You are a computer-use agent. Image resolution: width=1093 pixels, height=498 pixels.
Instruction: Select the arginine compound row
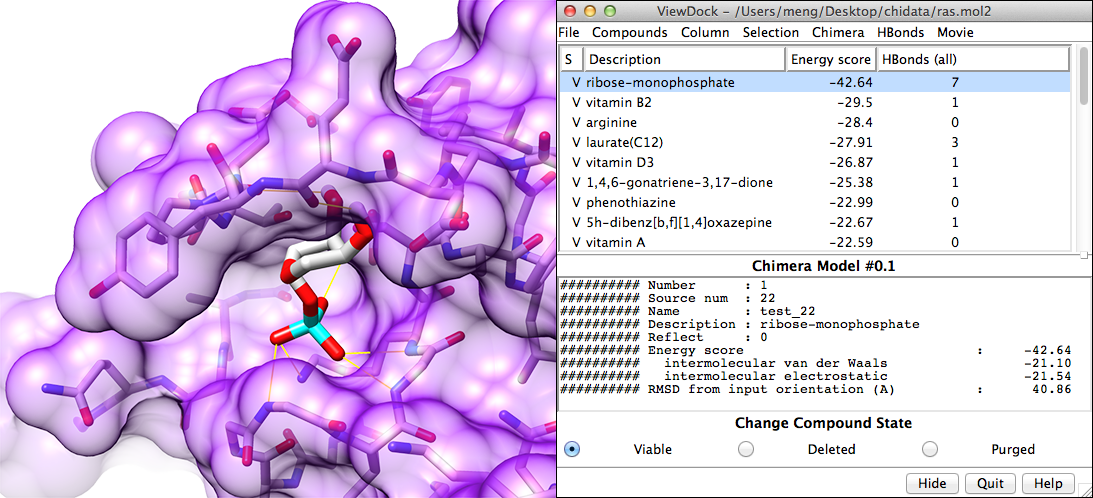click(x=816, y=123)
